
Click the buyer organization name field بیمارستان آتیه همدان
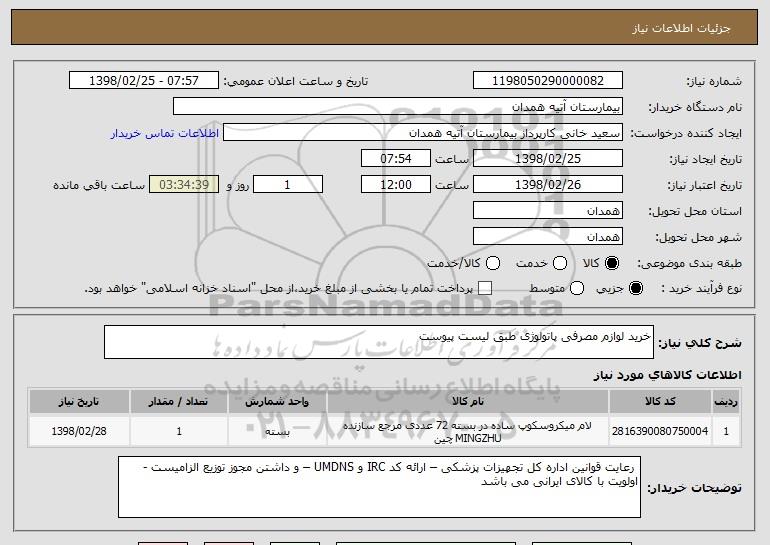[398, 107]
